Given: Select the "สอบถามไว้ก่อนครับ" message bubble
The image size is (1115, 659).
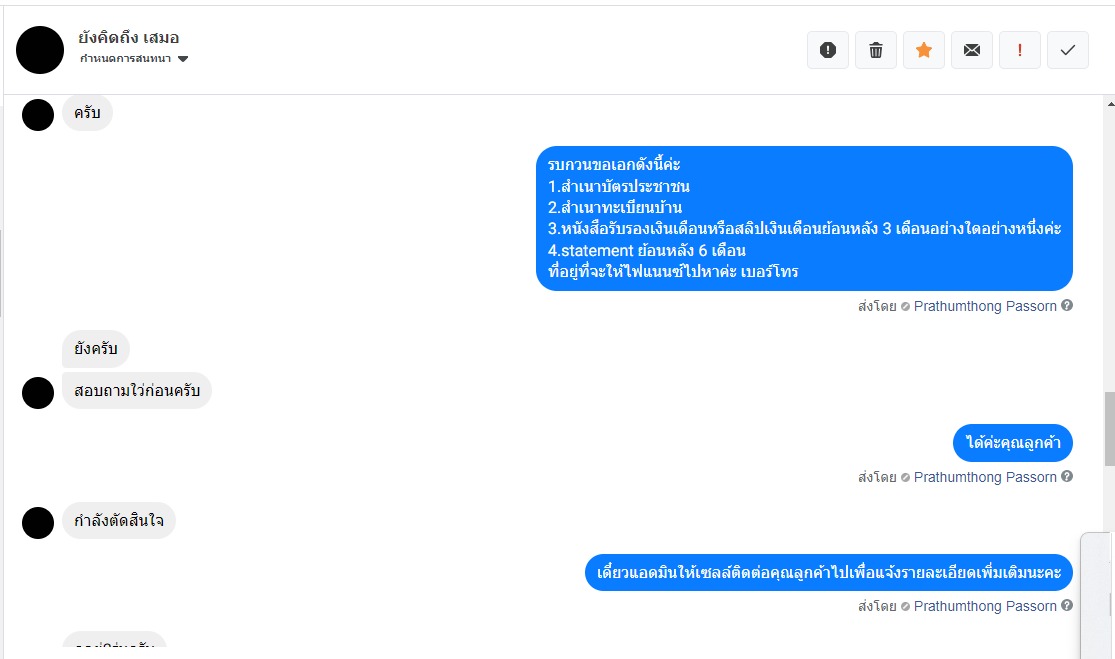Looking at the screenshot, I should (137, 391).
